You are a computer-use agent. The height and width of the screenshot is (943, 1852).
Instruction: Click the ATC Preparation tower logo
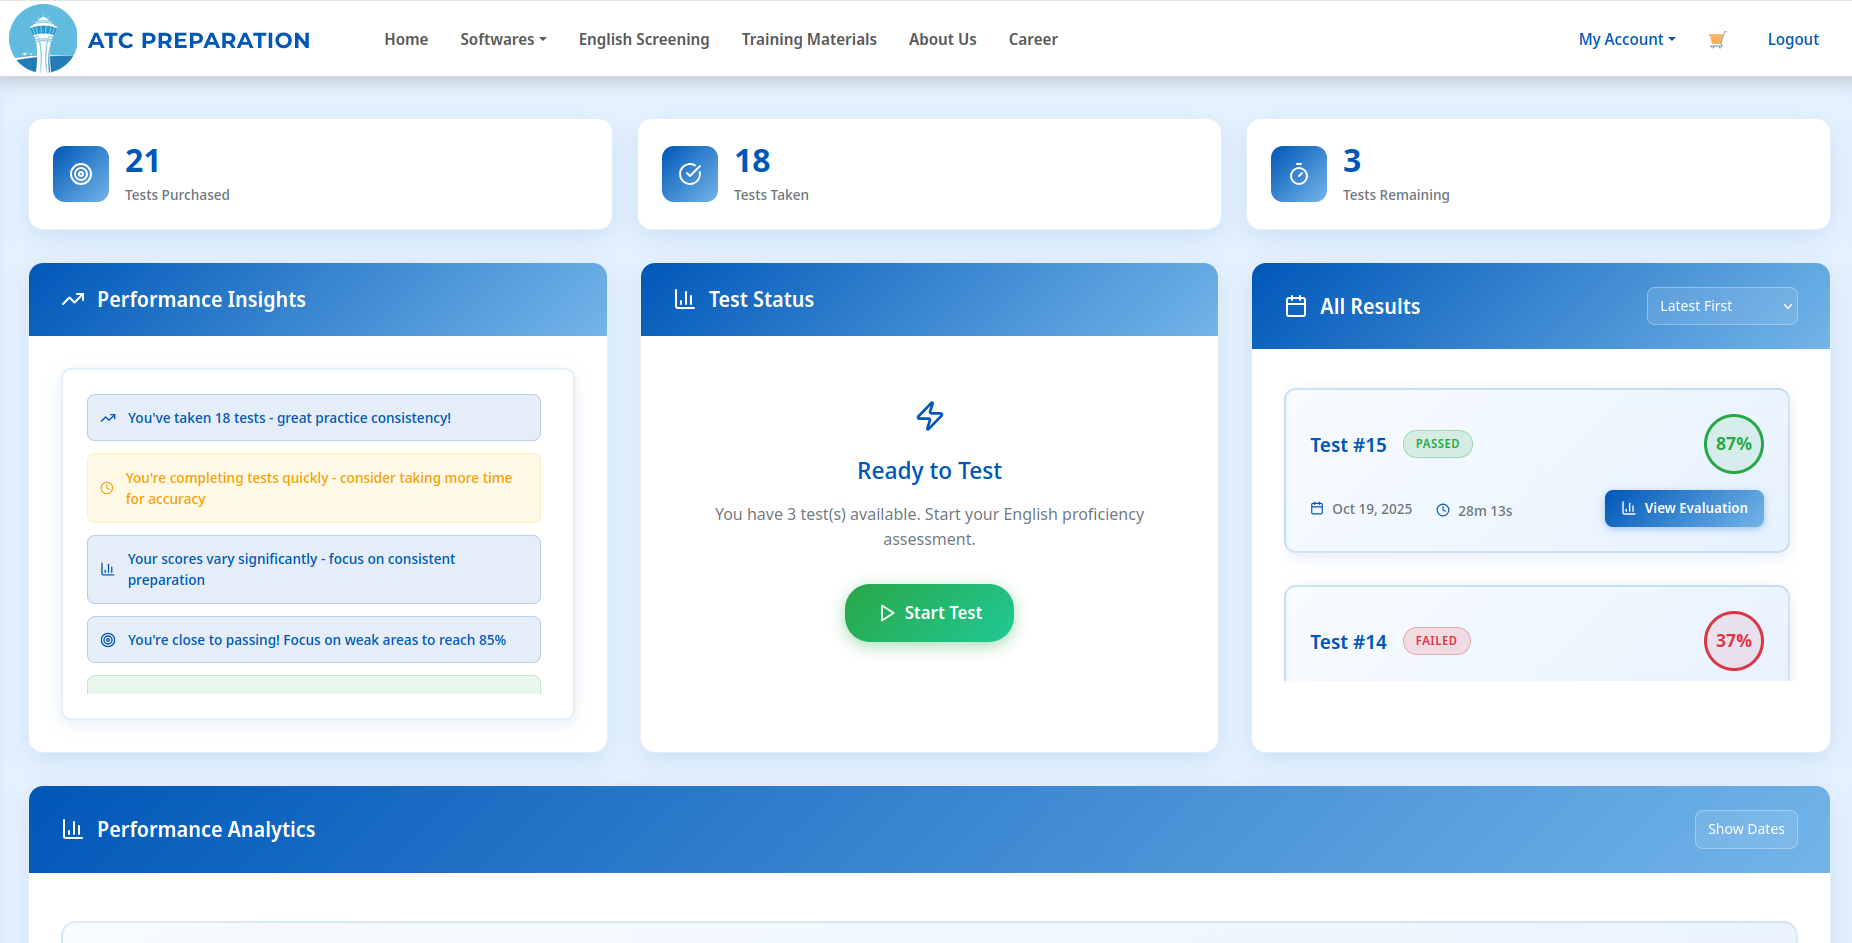click(x=43, y=39)
